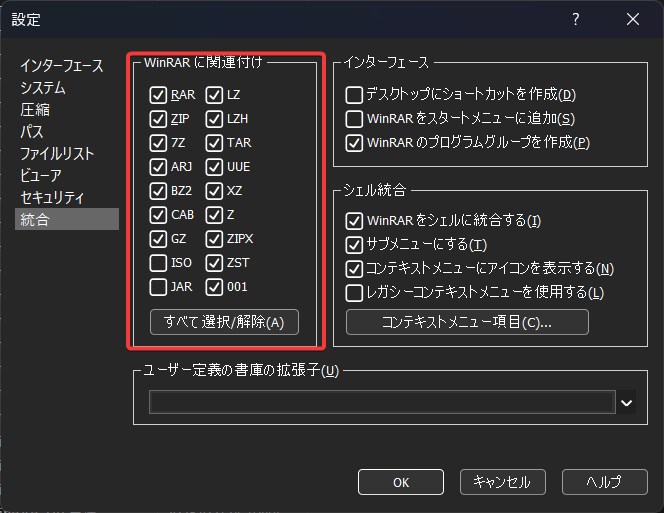Image resolution: width=664 pixels, height=513 pixels.
Task: Uncheck WinRARのプログラムグループを作成
Action: pos(354,143)
